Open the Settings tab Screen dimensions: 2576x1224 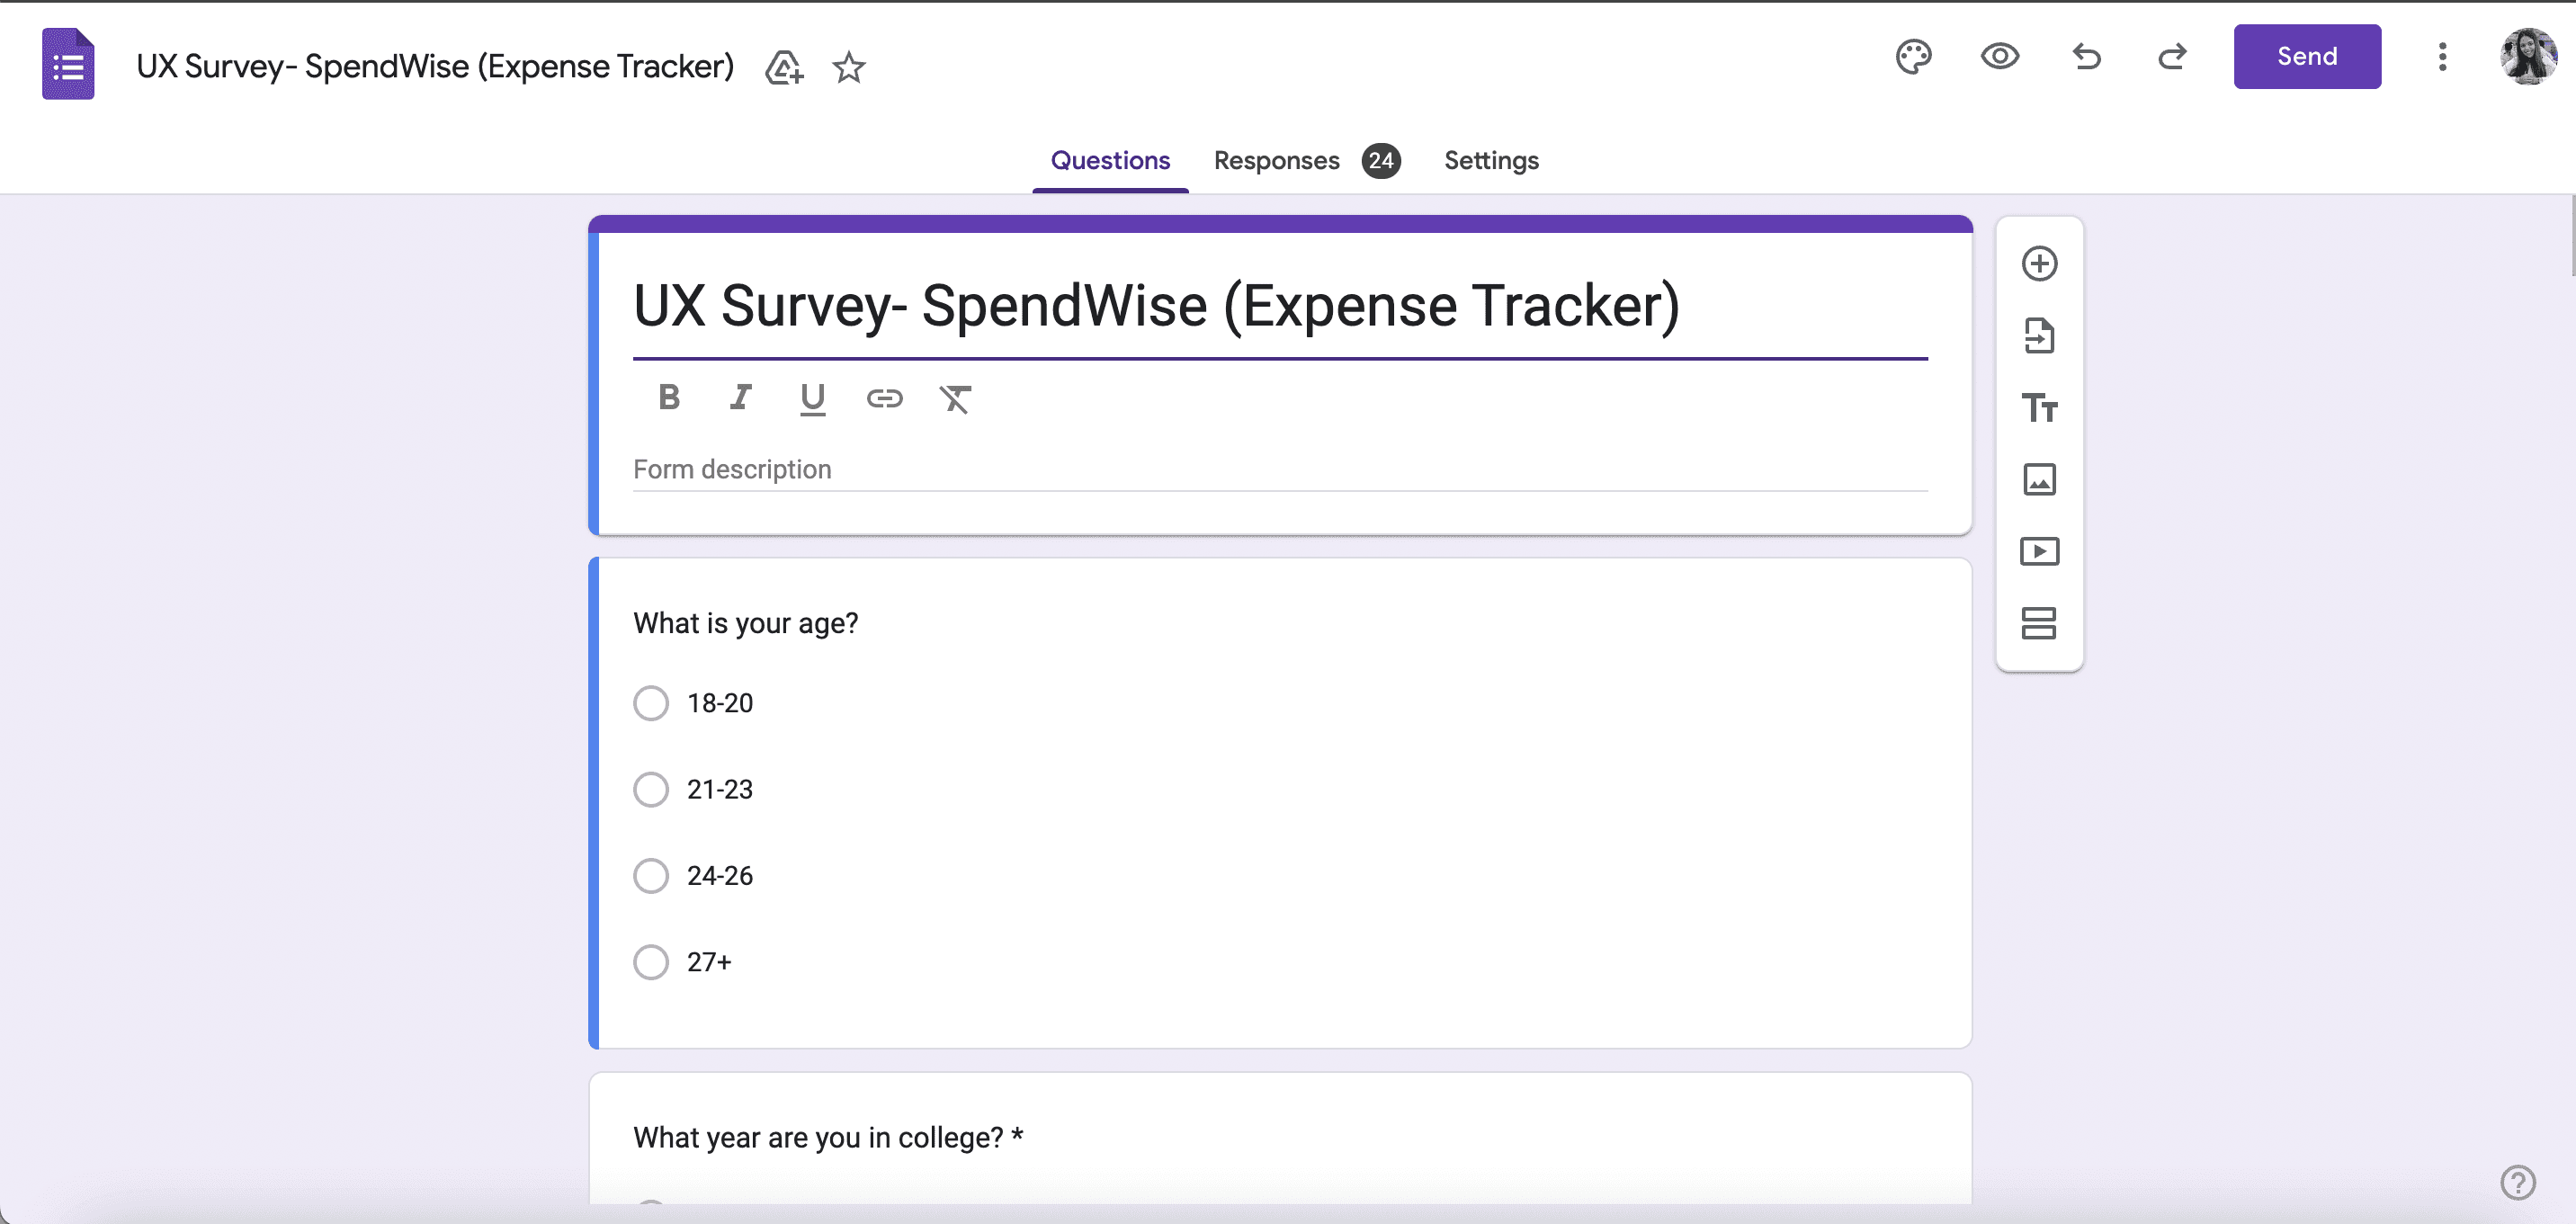pyautogui.click(x=1491, y=160)
